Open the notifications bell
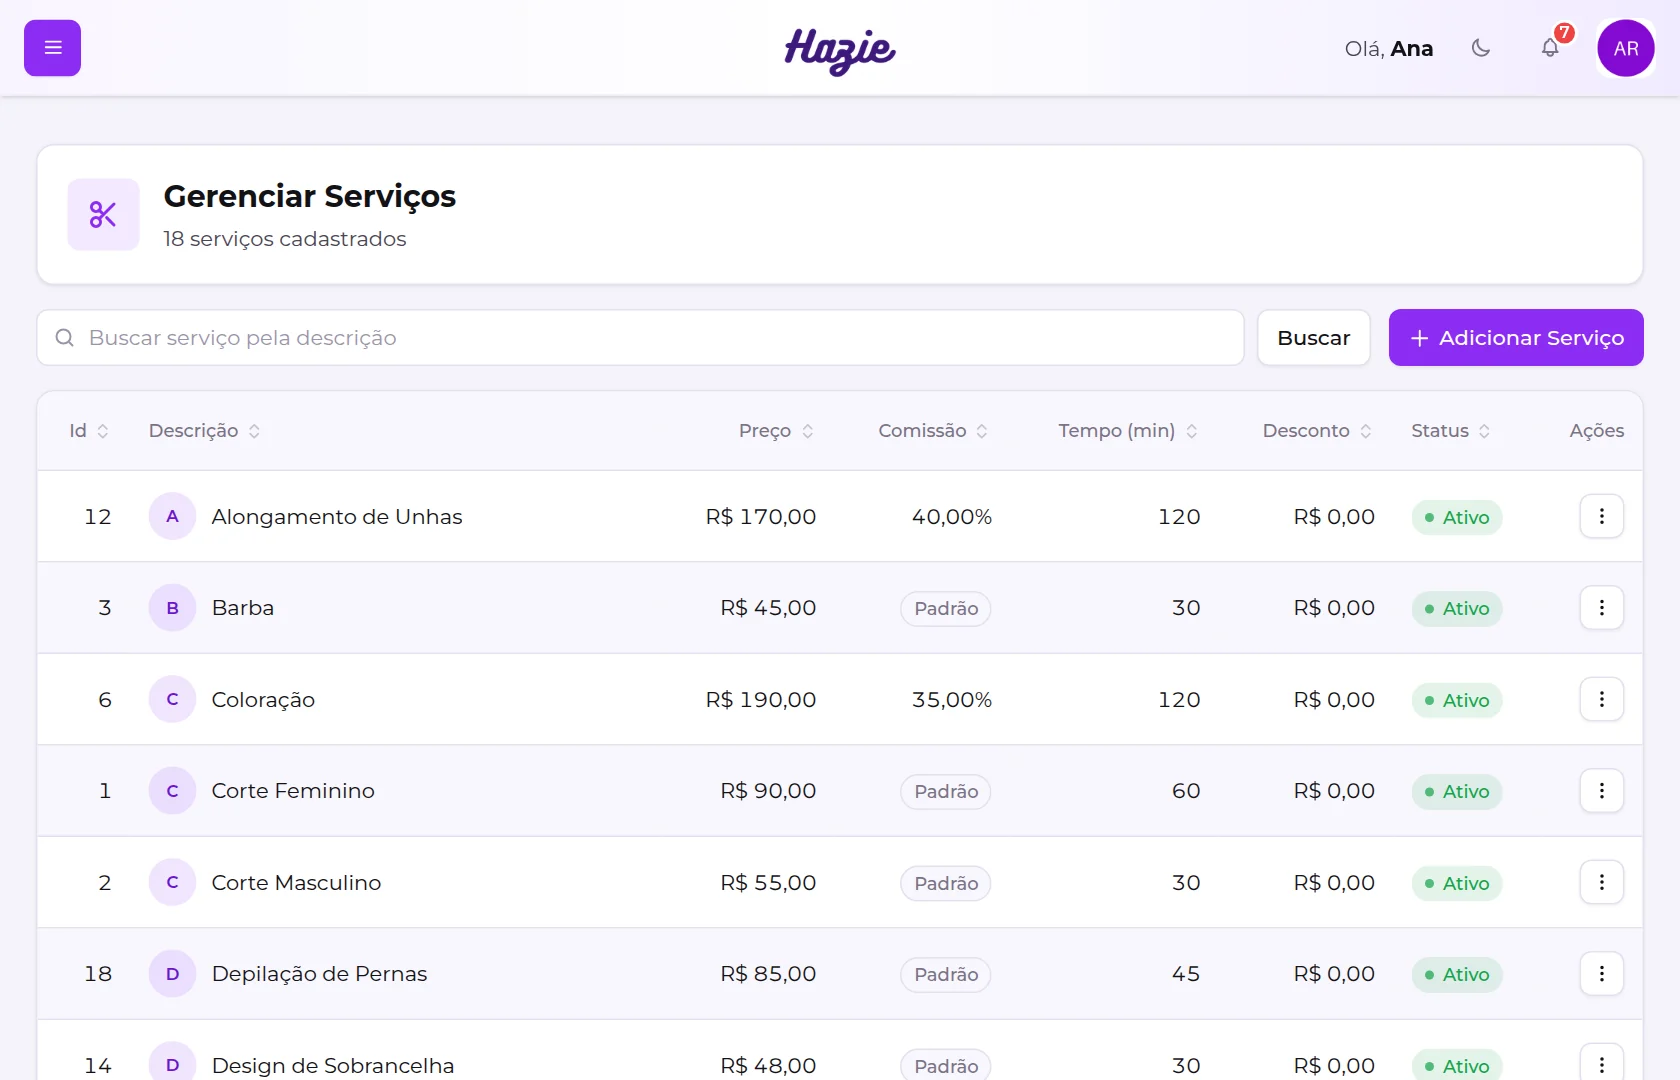Screen dimensions: 1680x1080 [x=1550, y=48]
